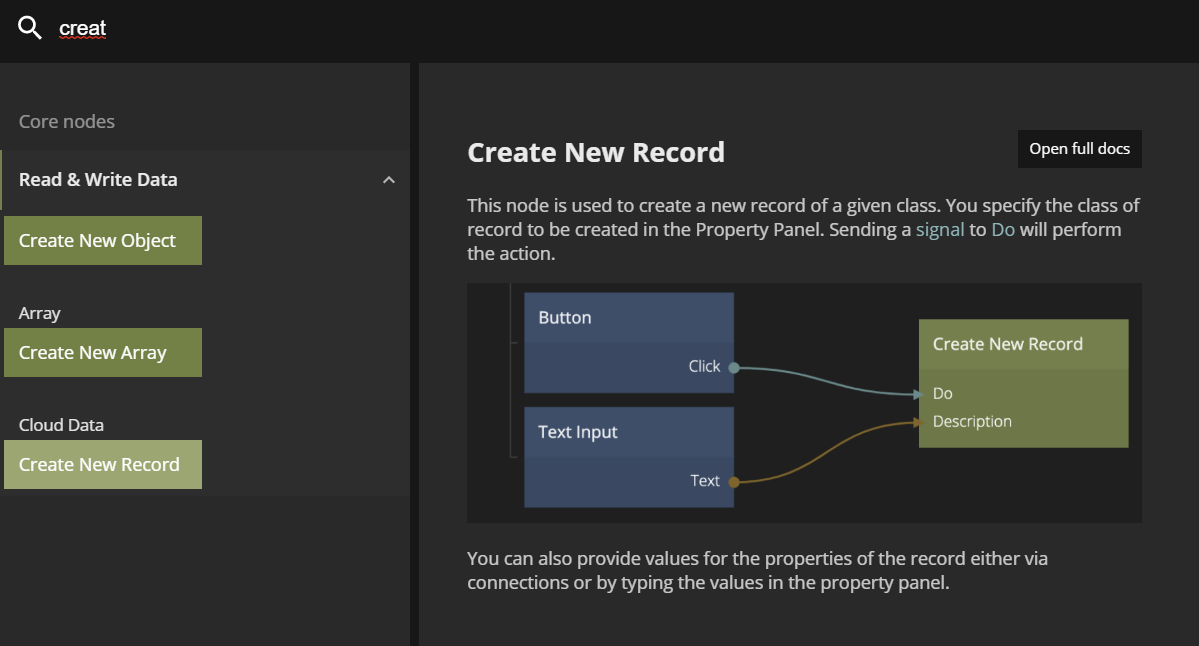Click the Do input on the diagram node
Viewport: 1199px width, 646px height.
click(x=942, y=394)
